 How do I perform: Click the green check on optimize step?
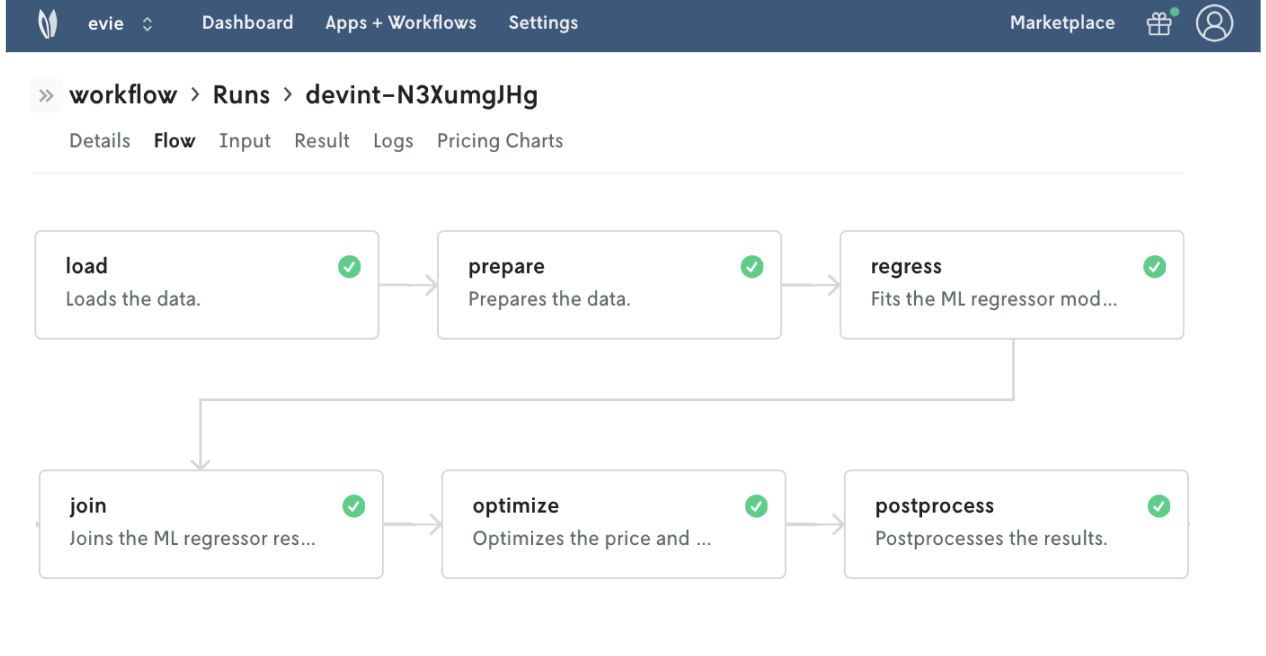click(x=756, y=506)
